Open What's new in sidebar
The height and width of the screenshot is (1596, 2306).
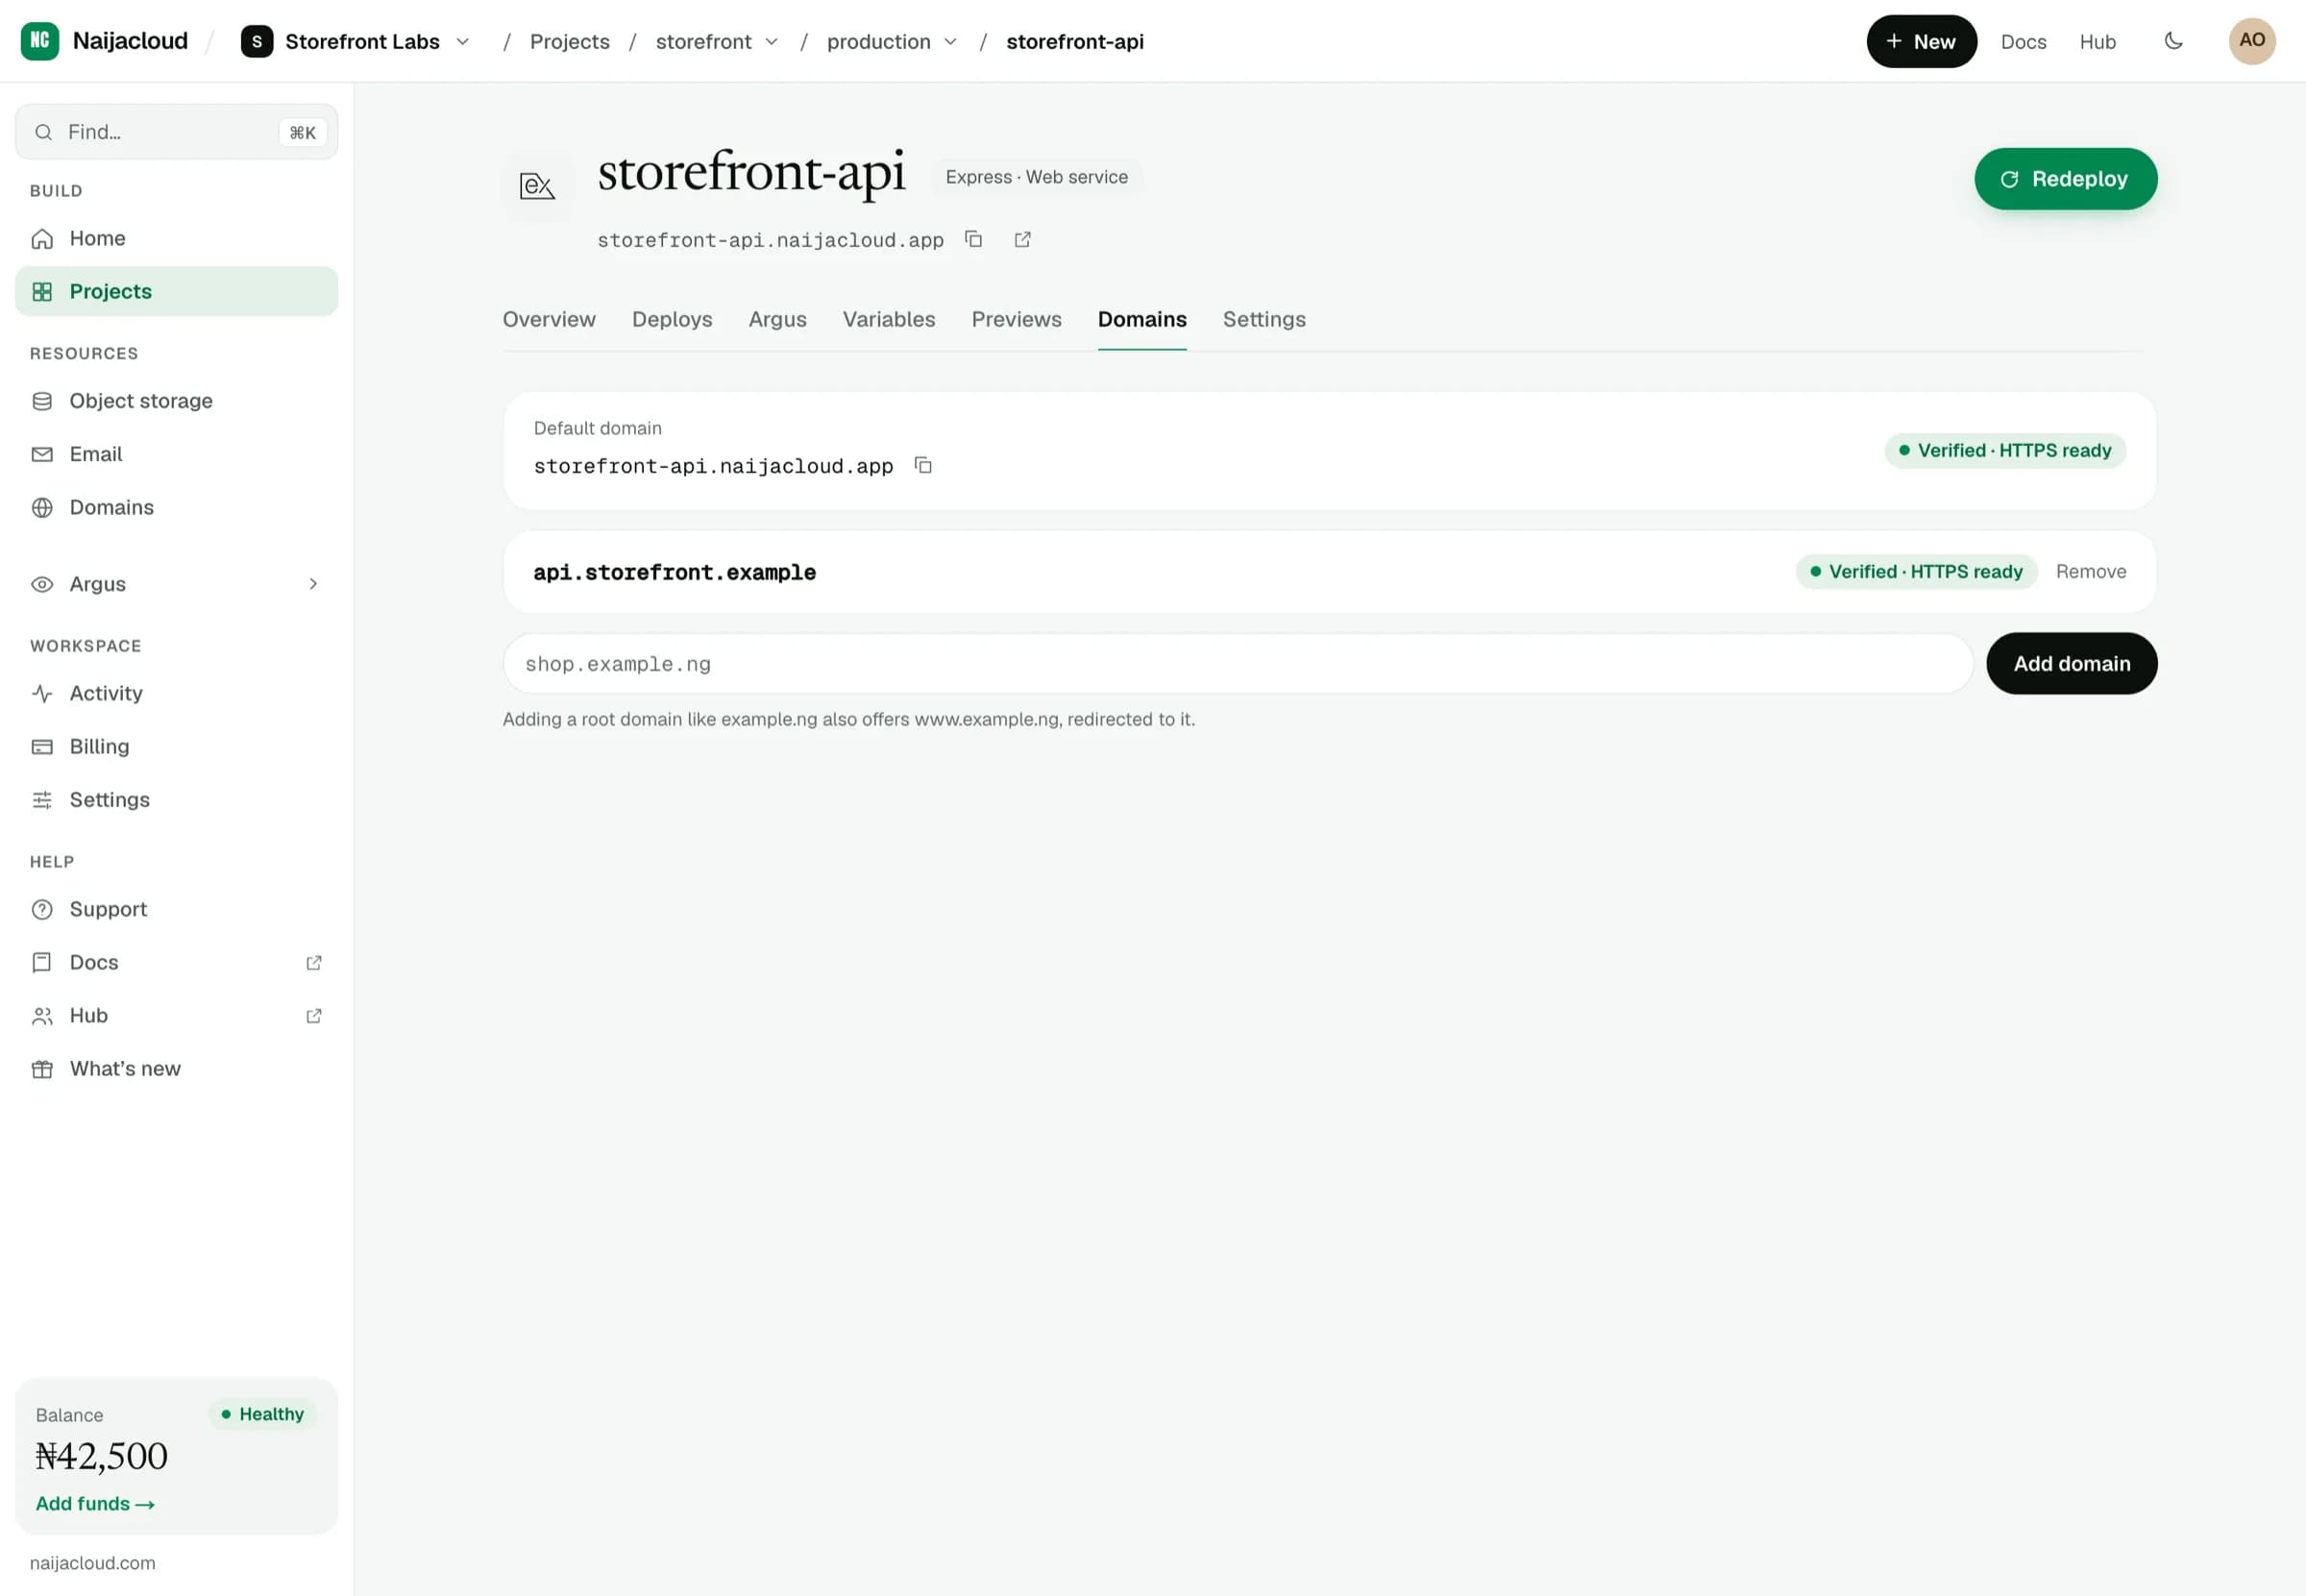pyautogui.click(x=177, y=1068)
